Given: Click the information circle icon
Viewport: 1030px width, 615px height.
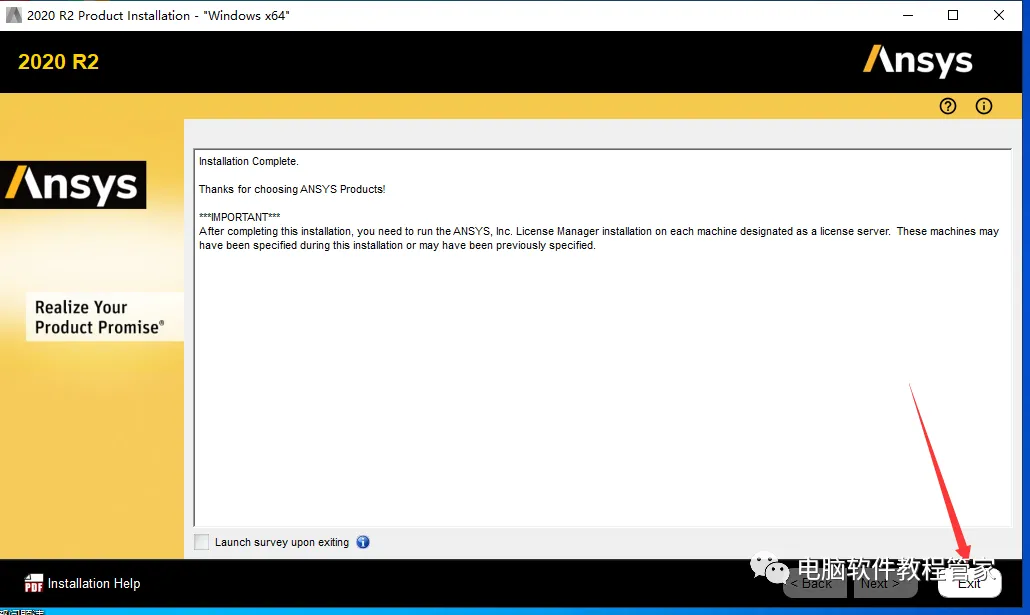Looking at the screenshot, I should tap(983, 106).
